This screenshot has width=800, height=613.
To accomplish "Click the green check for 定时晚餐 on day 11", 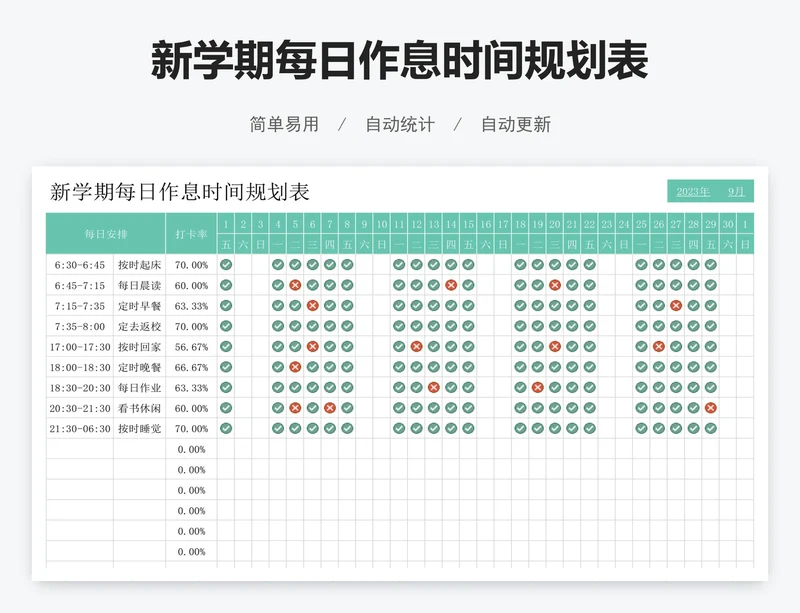I will [399, 367].
